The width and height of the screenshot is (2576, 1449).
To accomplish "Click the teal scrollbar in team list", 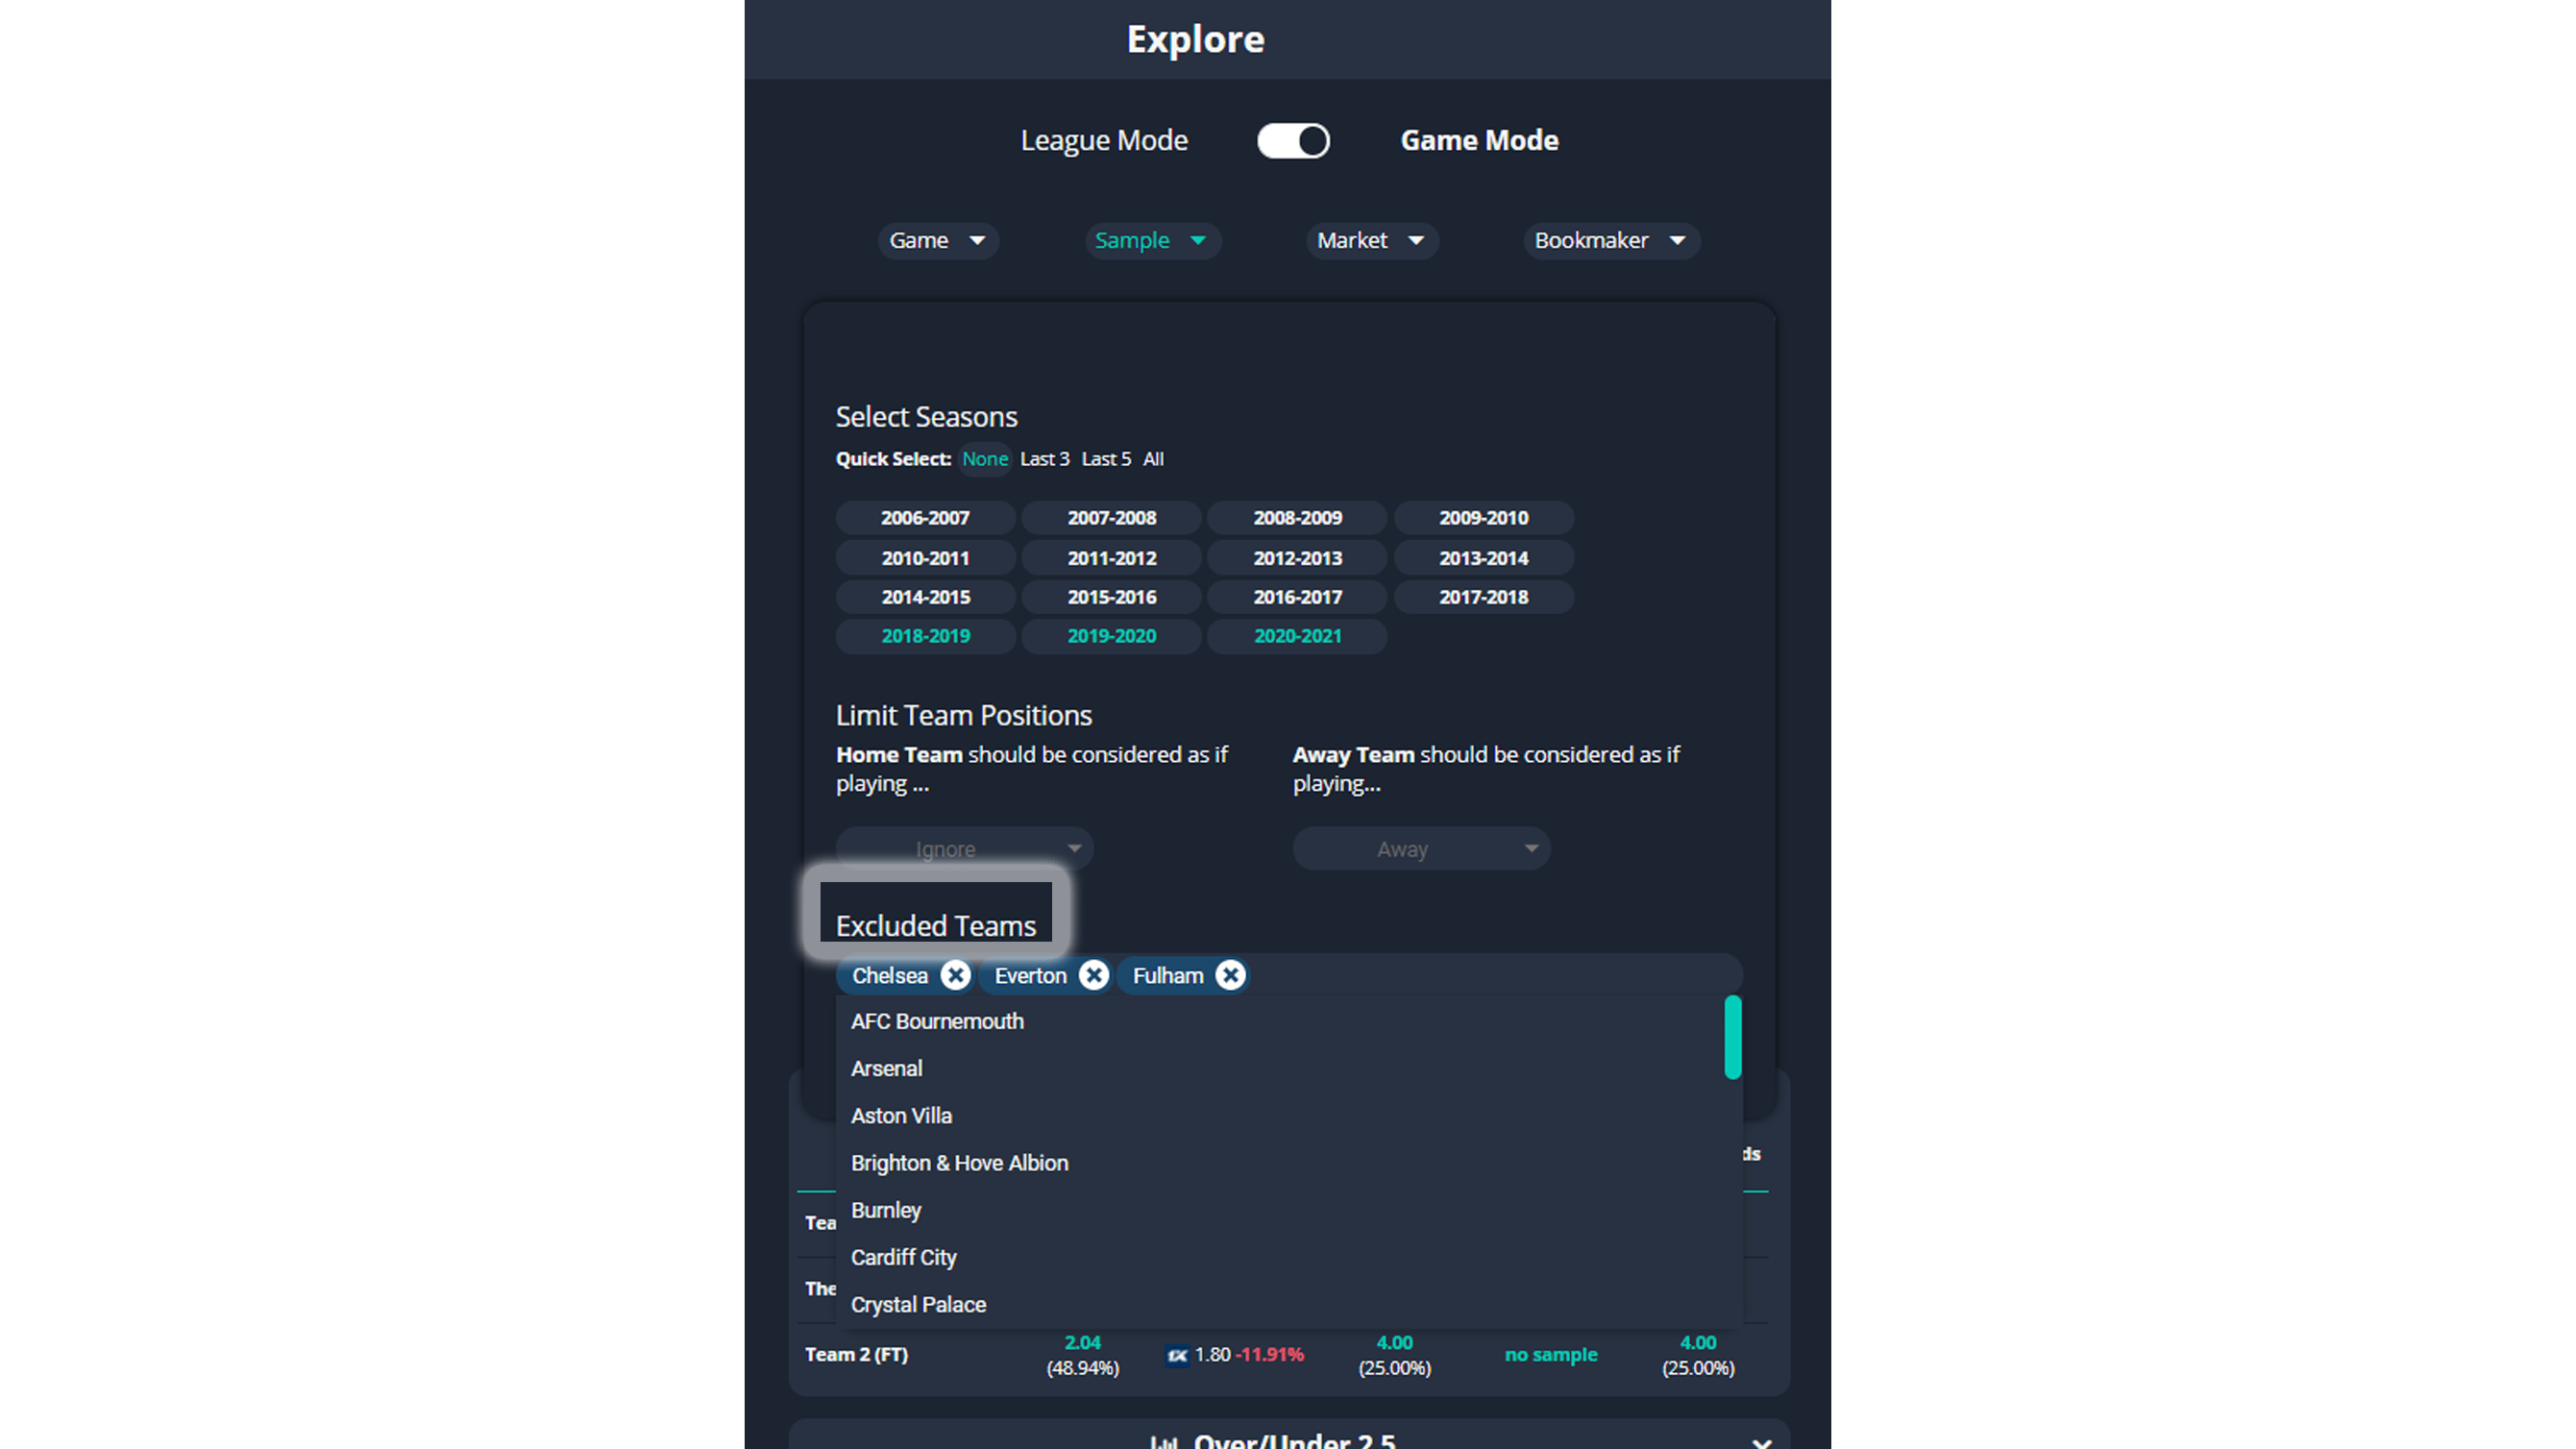I will point(1732,1038).
